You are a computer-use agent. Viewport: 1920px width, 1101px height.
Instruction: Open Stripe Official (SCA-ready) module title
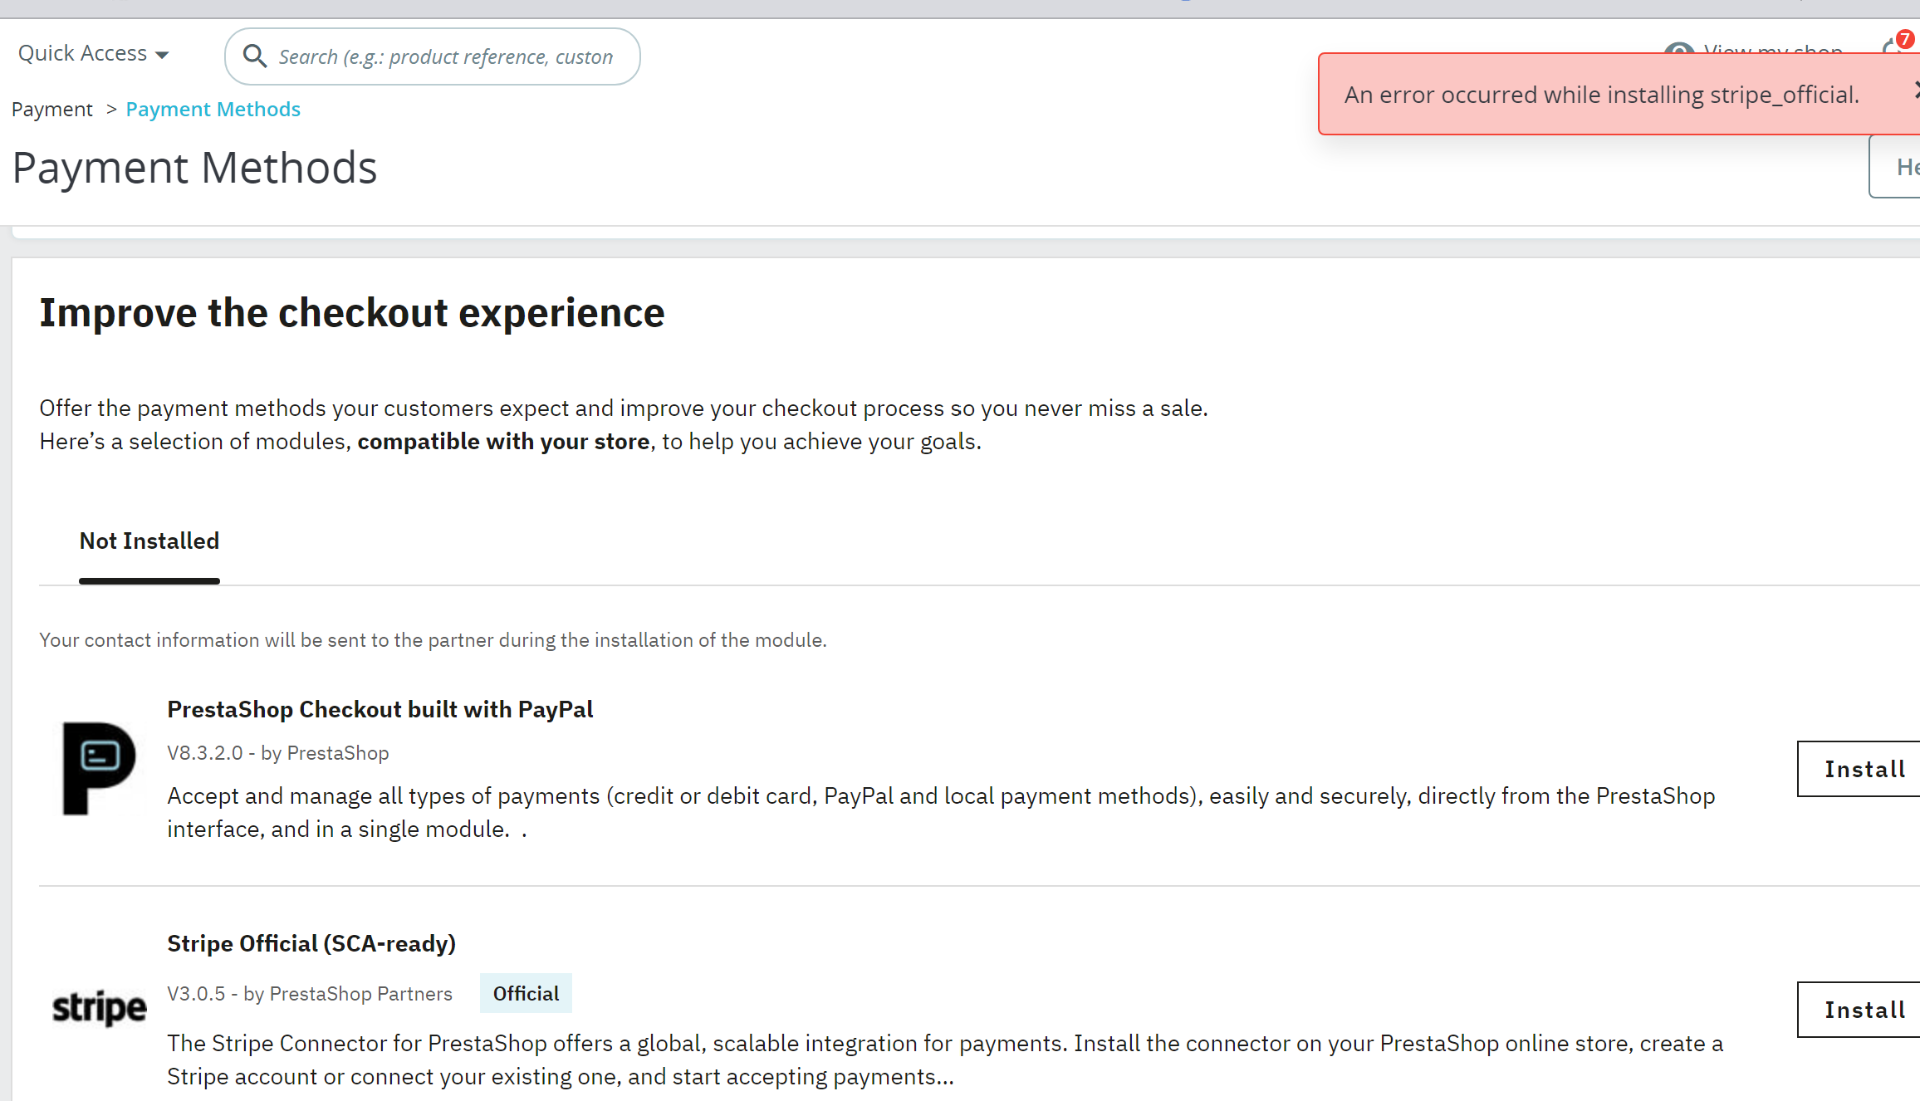click(x=311, y=943)
